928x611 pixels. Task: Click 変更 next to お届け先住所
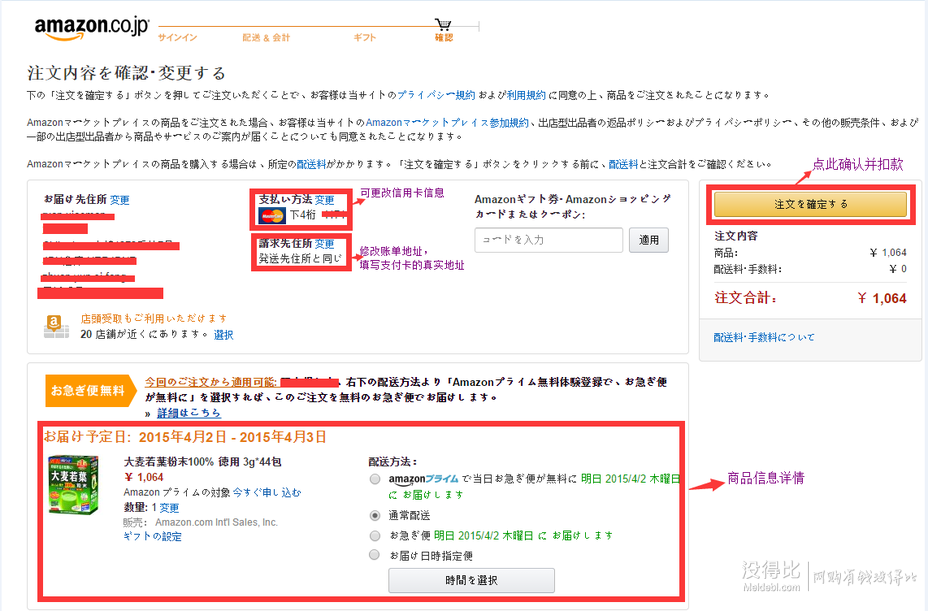pos(120,200)
